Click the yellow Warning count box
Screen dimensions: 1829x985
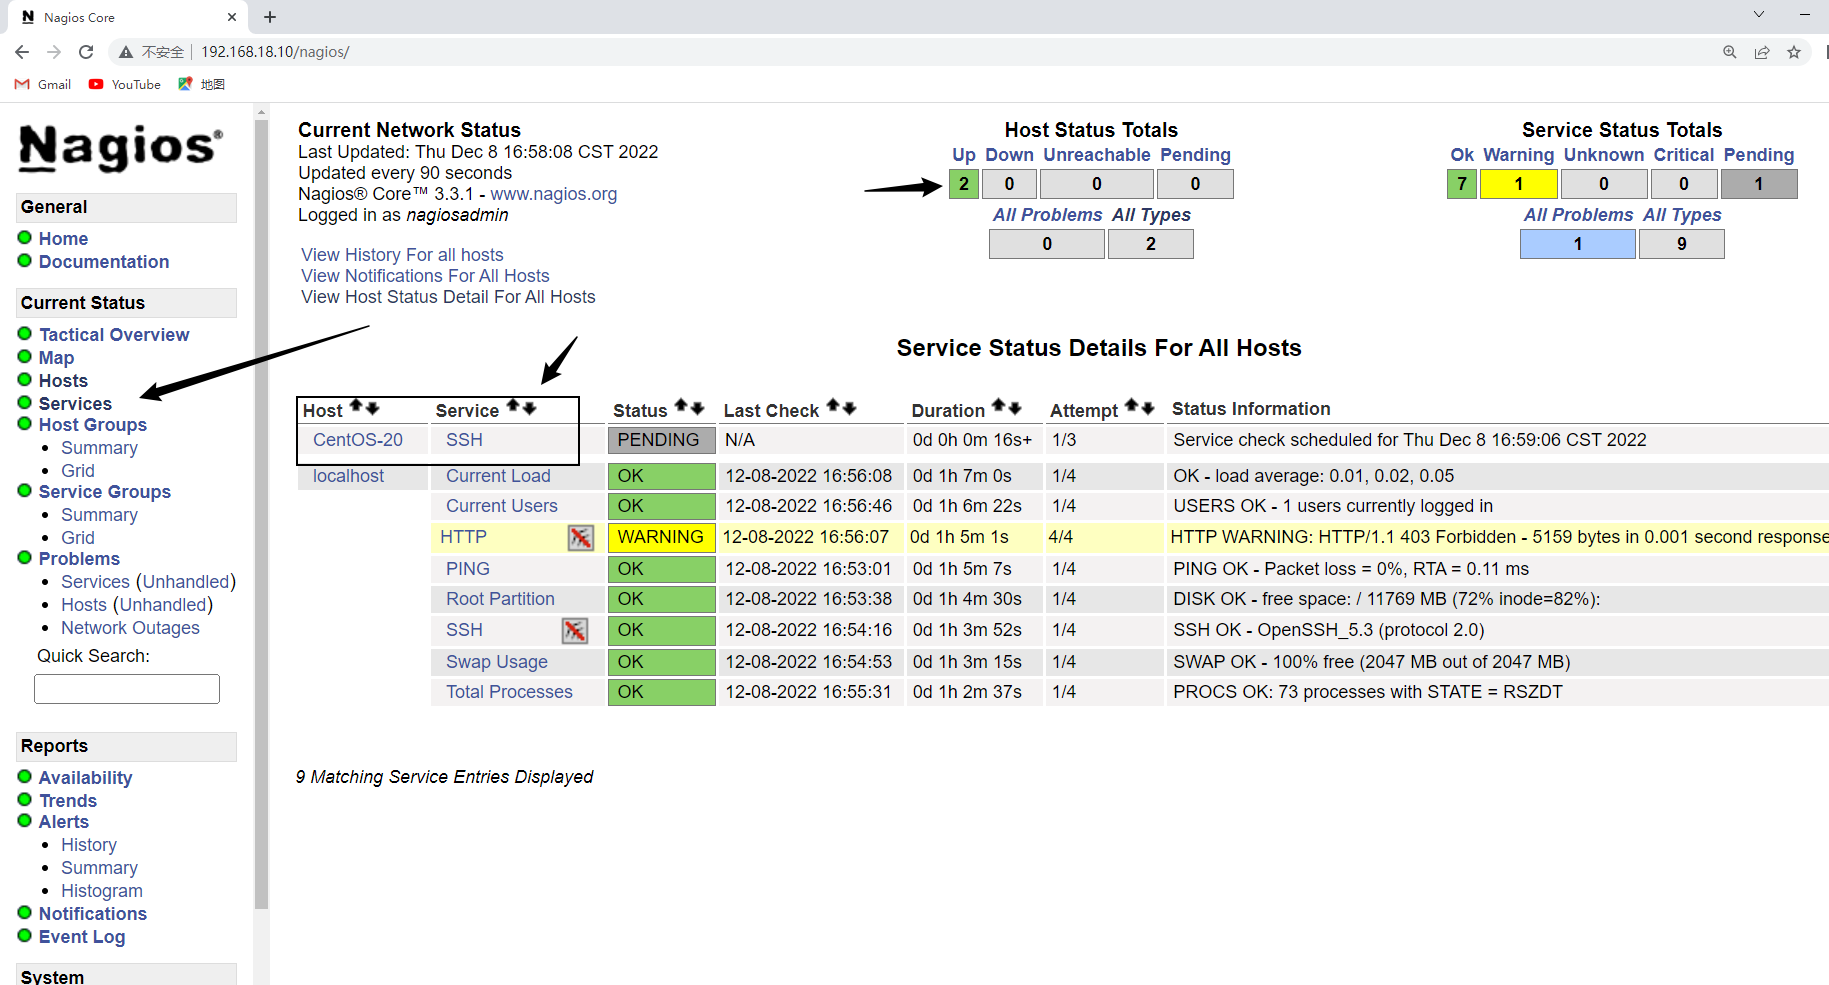click(x=1518, y=184)
